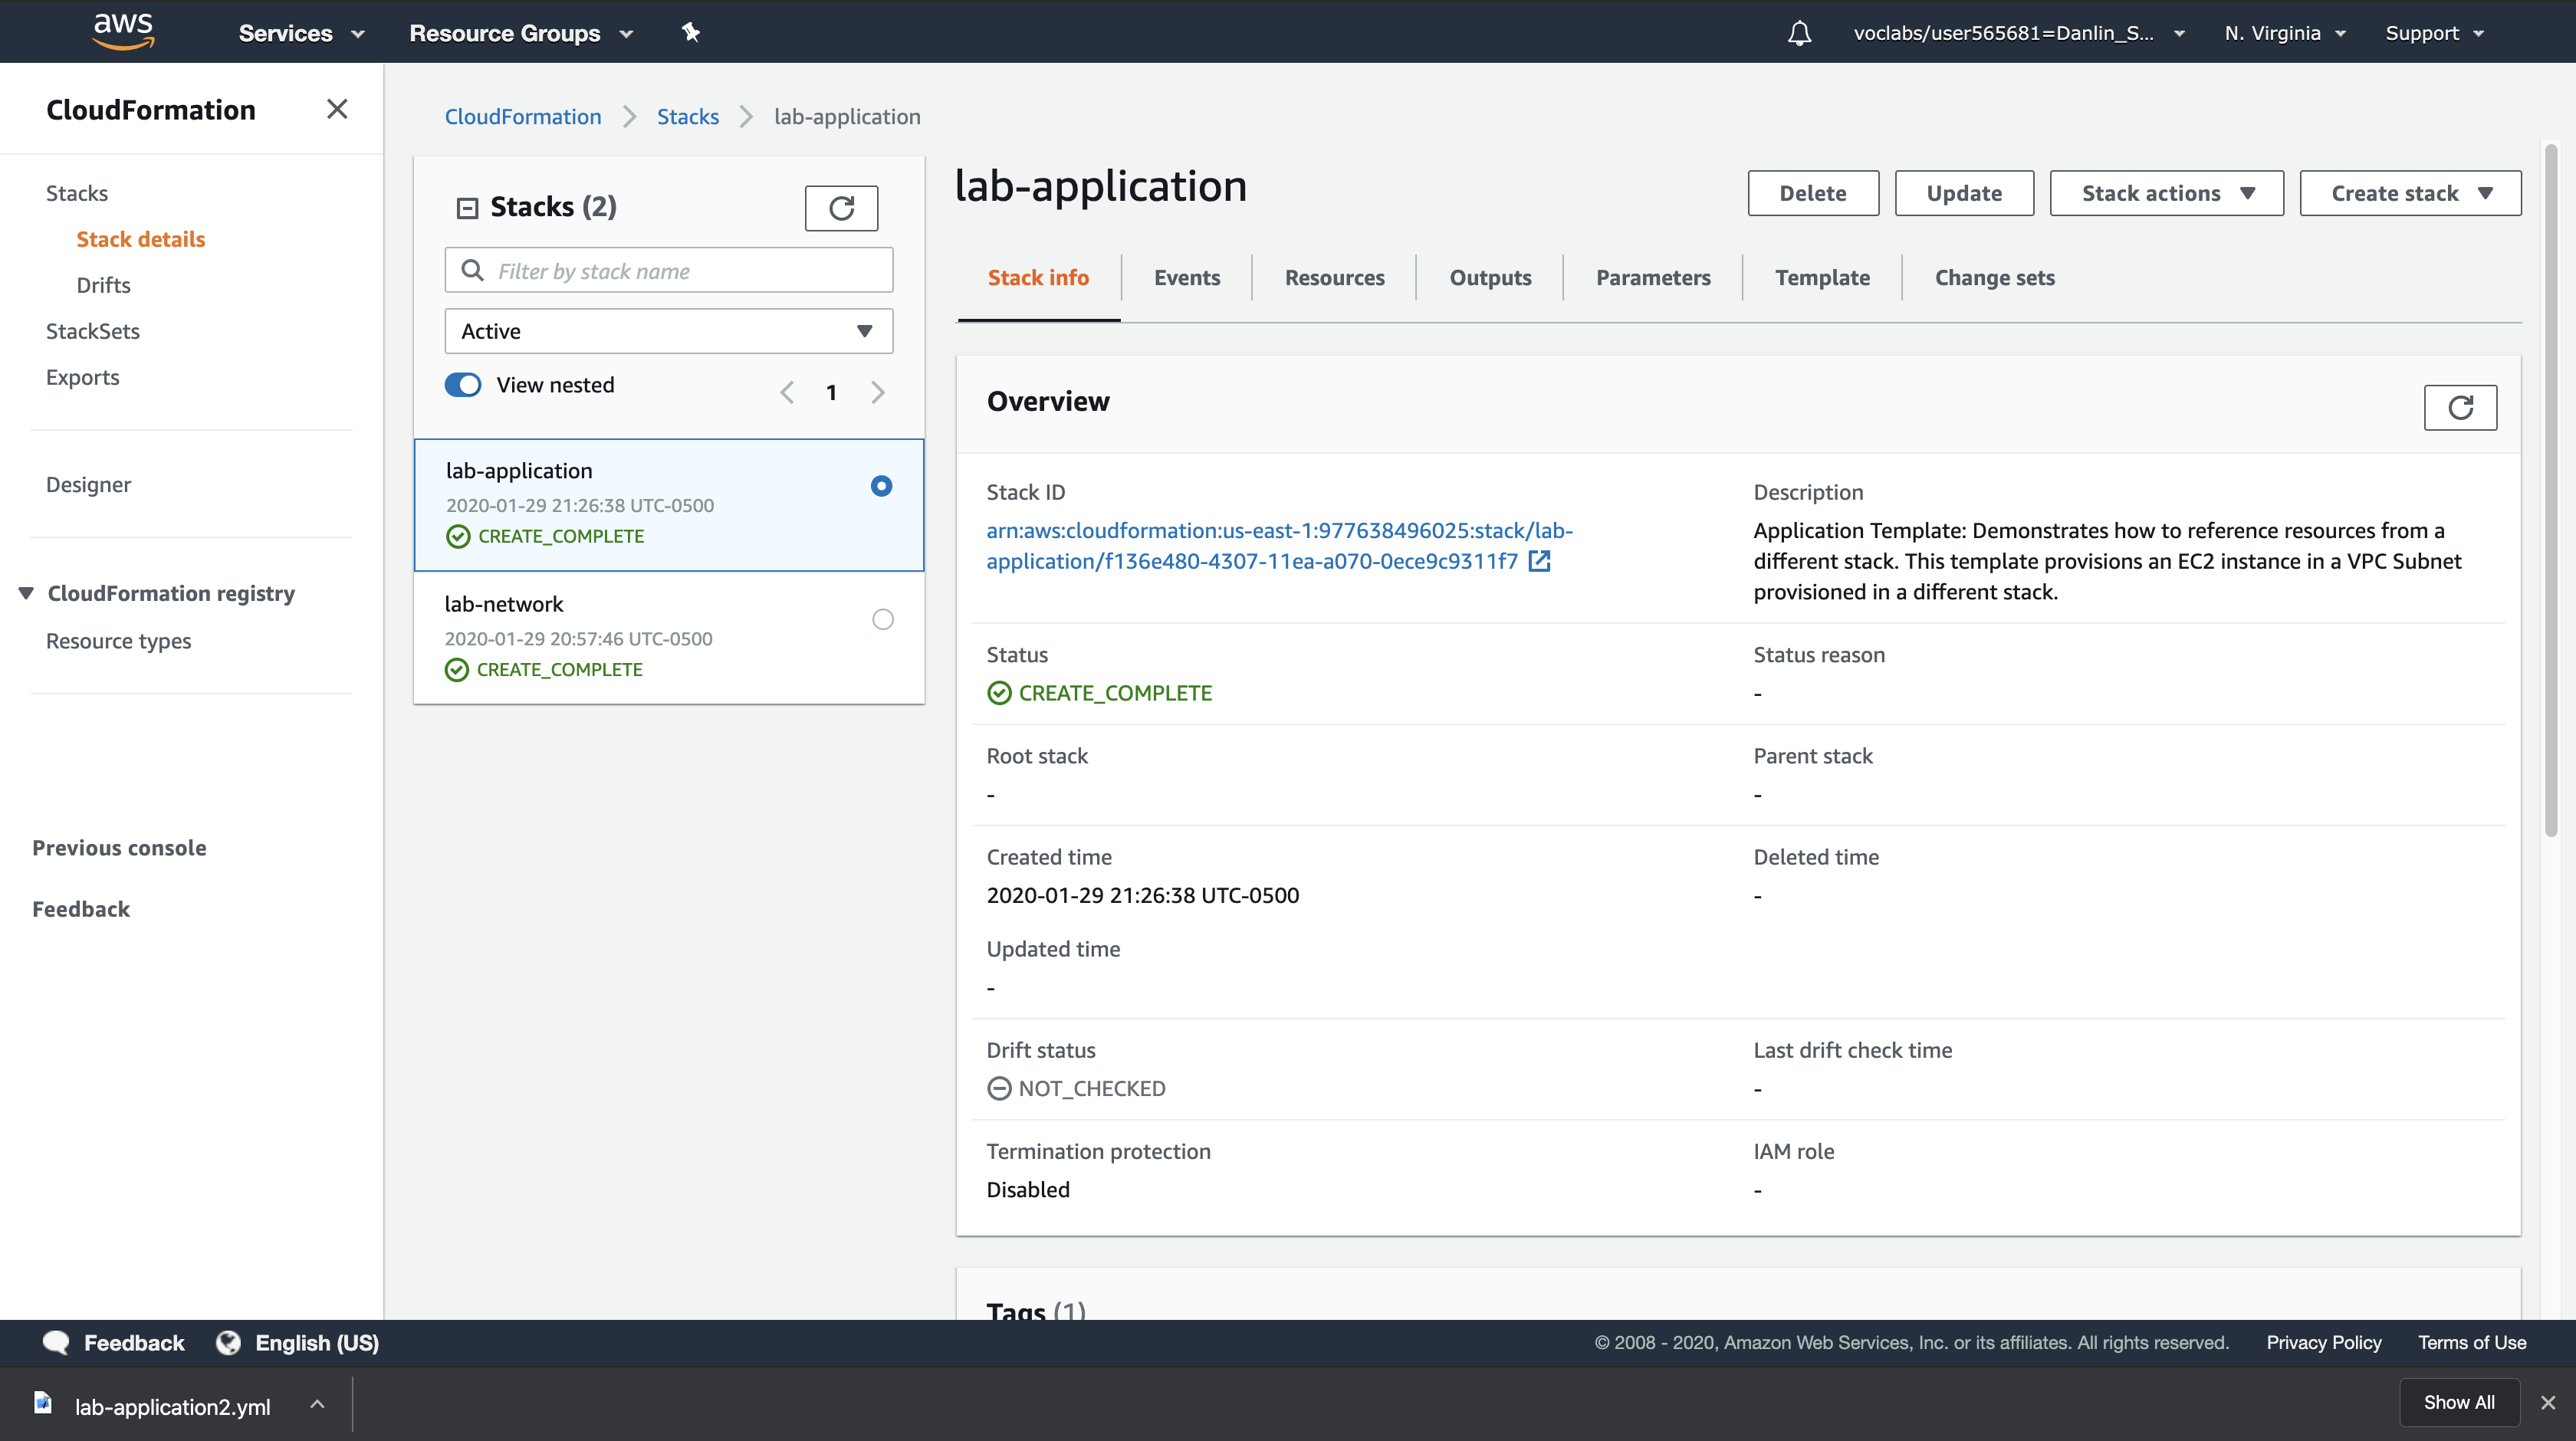
Task: Collapse the CloudFormation registry section
Action: 26,593
